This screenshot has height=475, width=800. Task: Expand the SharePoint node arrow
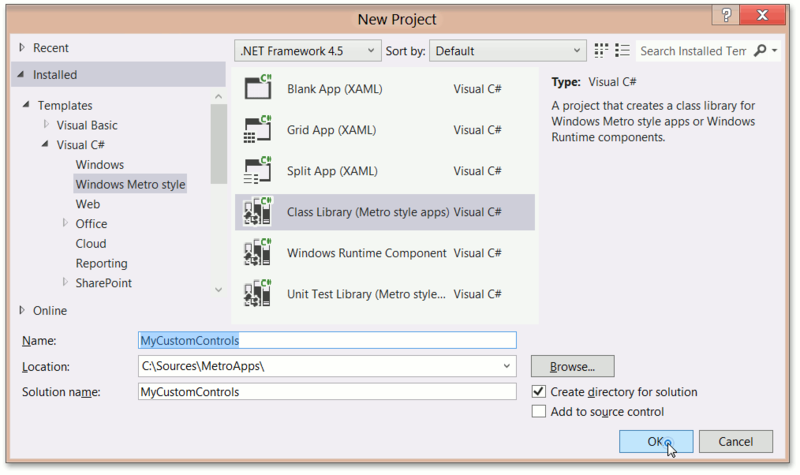[x=65, y=282]
